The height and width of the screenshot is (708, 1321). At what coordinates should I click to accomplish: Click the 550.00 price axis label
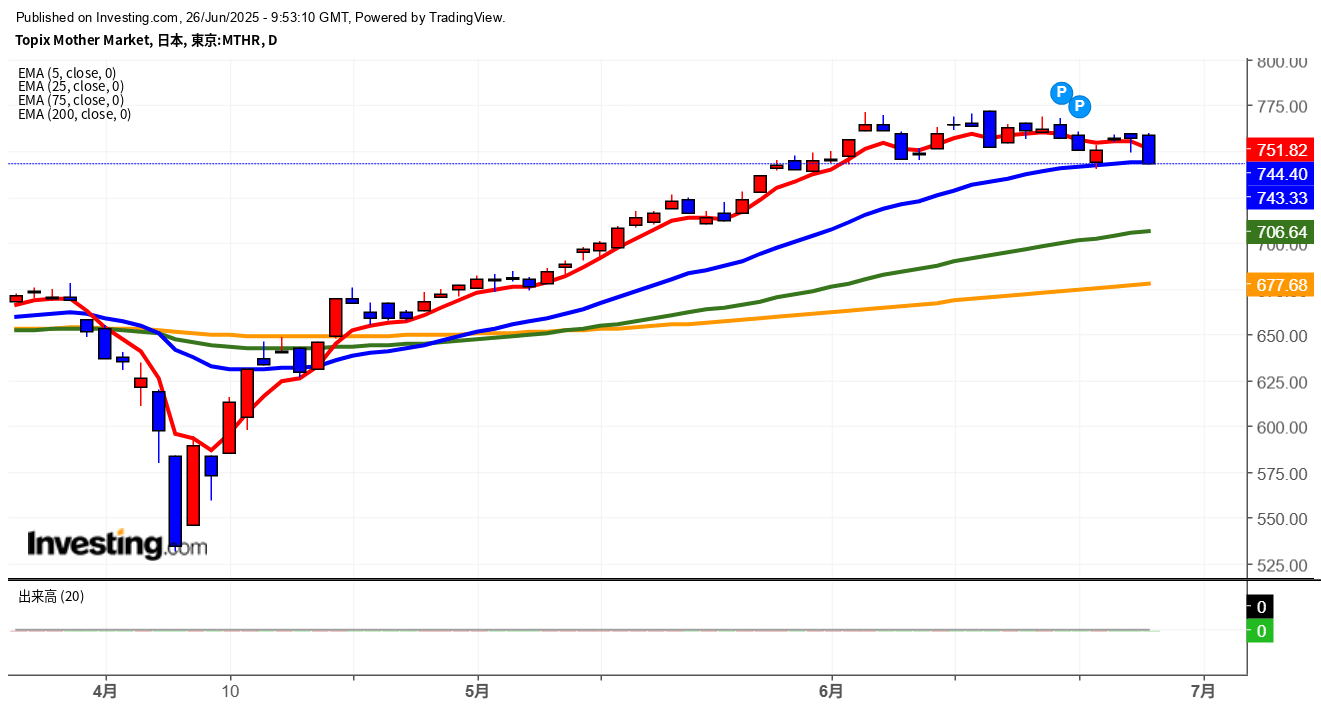pyautogui.click(x=1283, y=519)
